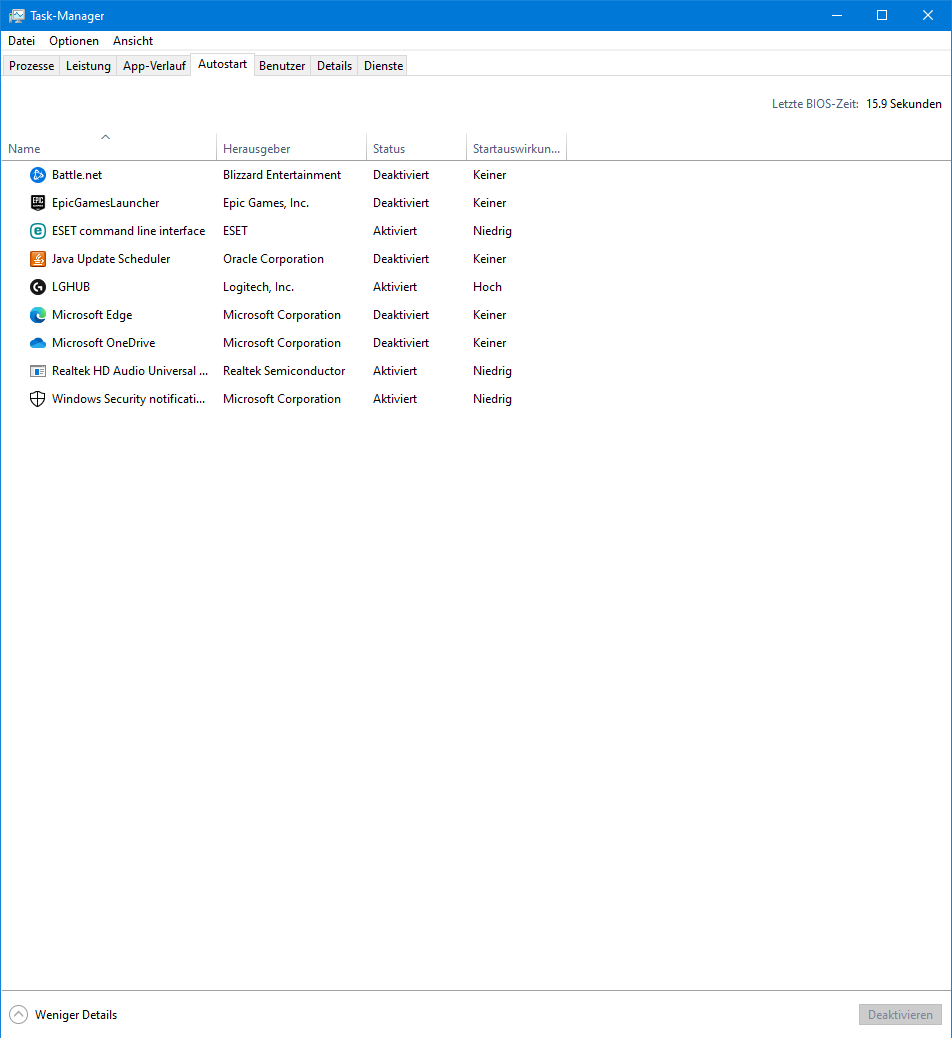Click Aktiviert status in the LGHUB row
The width and height of the screenshot is (952, 1038).
pos(395,287)
